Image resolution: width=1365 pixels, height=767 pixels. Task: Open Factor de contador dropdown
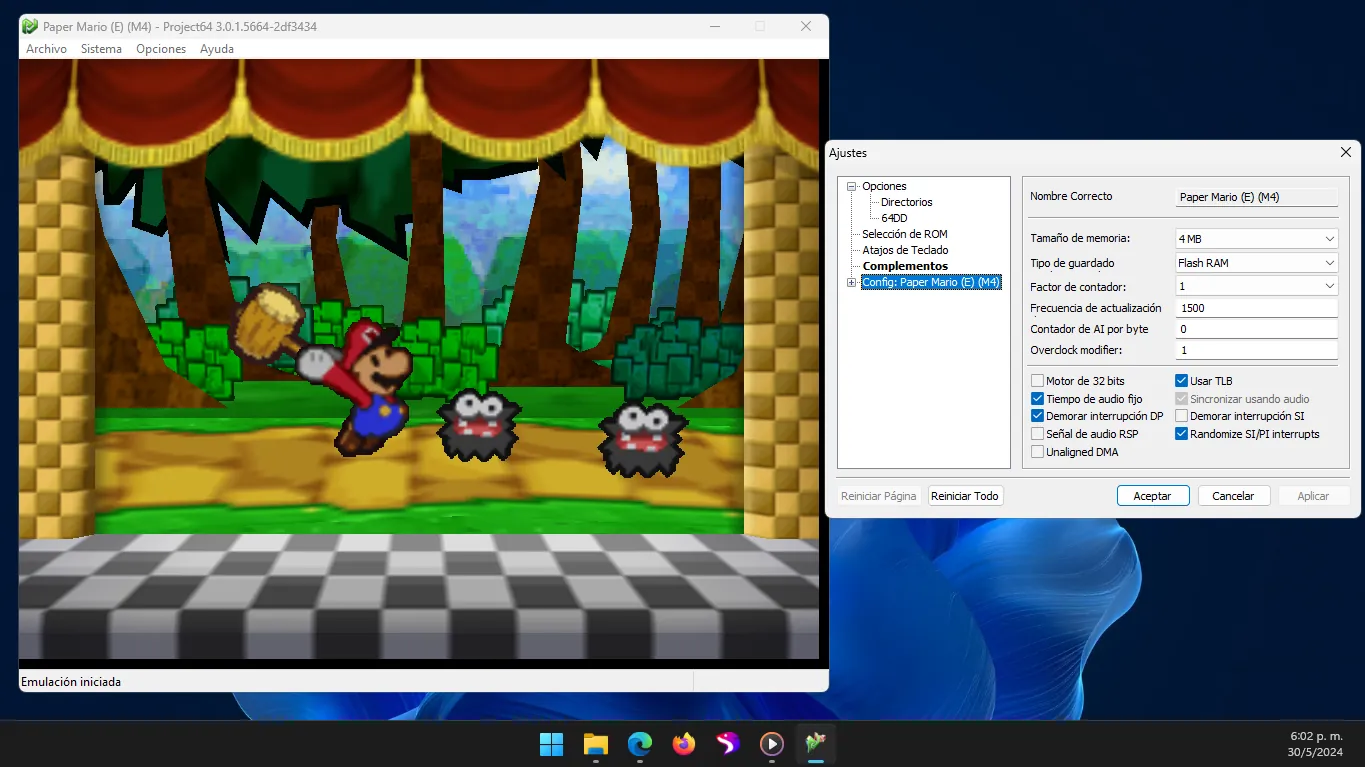[1256, 286]
